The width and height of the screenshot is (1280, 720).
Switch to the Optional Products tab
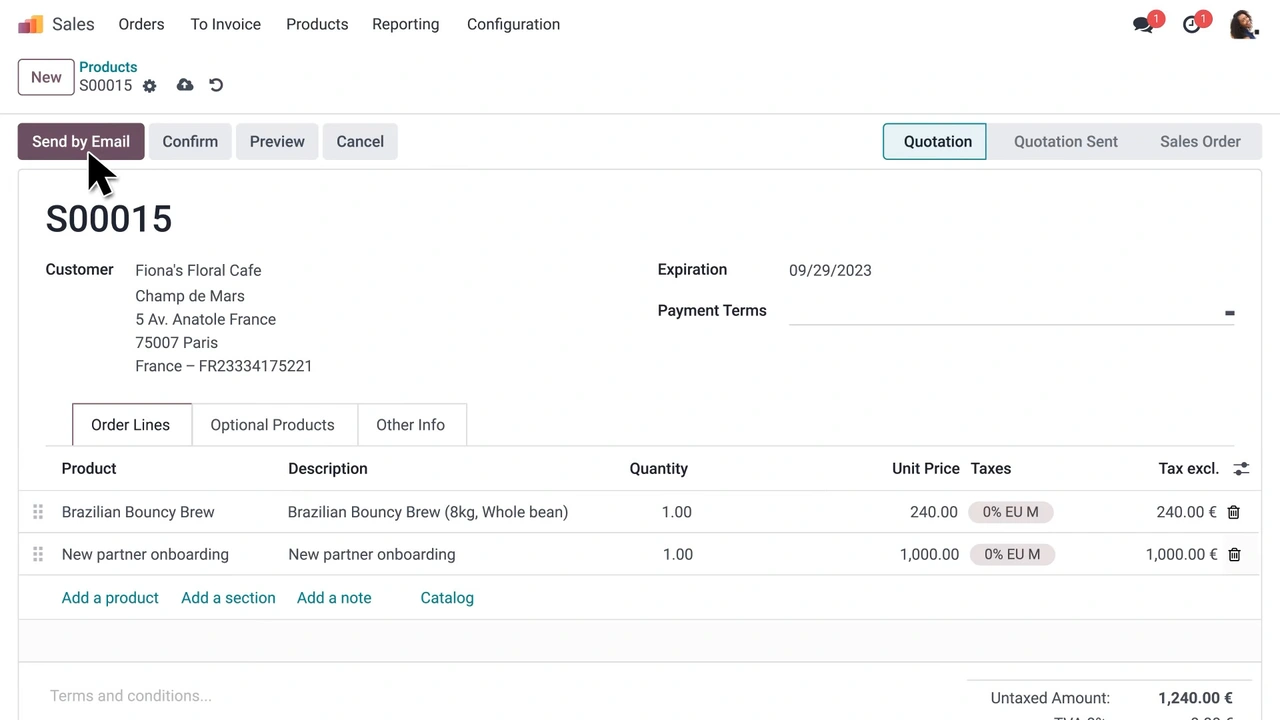pos(272,425)
